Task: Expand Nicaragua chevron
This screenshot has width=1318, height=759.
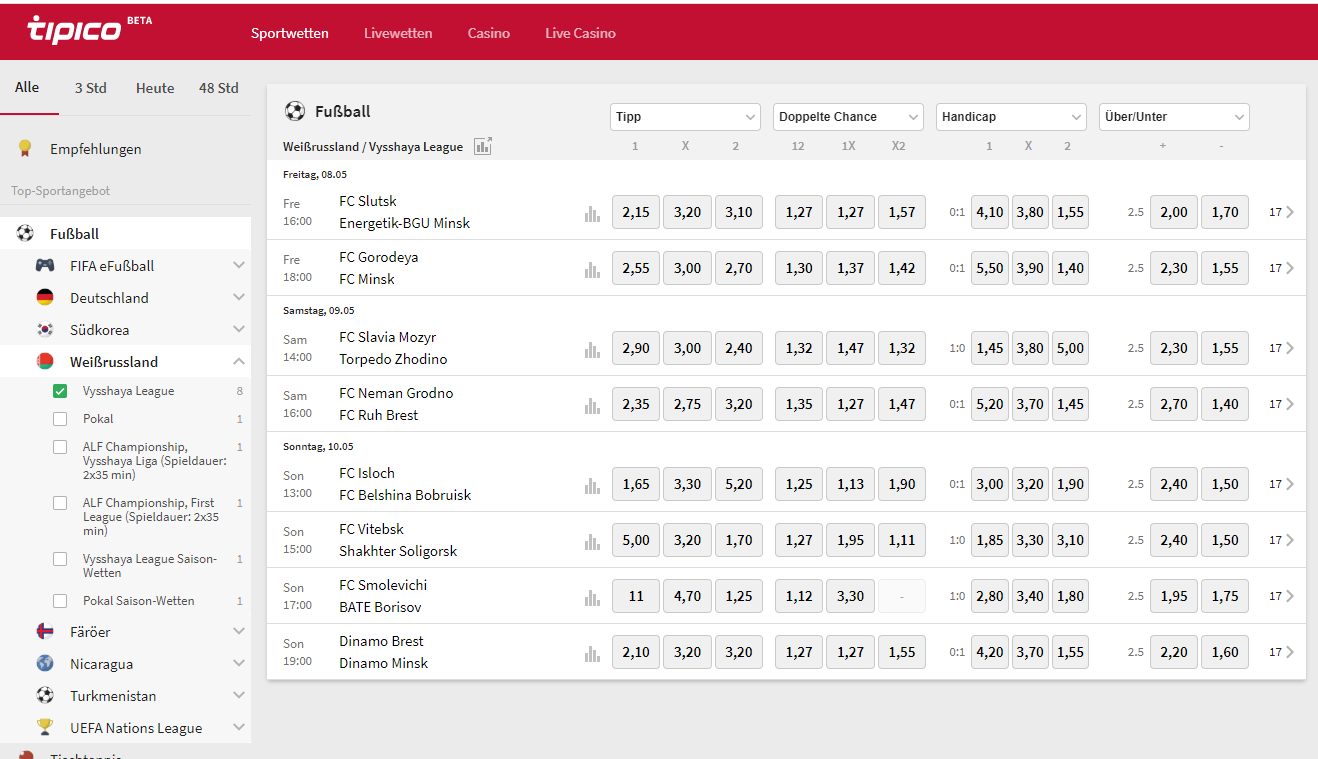Action: (239, 663)
